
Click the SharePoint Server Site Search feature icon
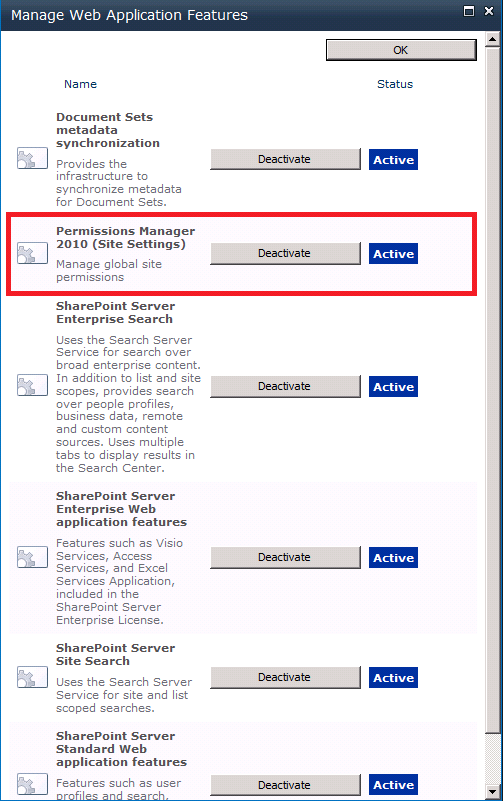(32, 677)
